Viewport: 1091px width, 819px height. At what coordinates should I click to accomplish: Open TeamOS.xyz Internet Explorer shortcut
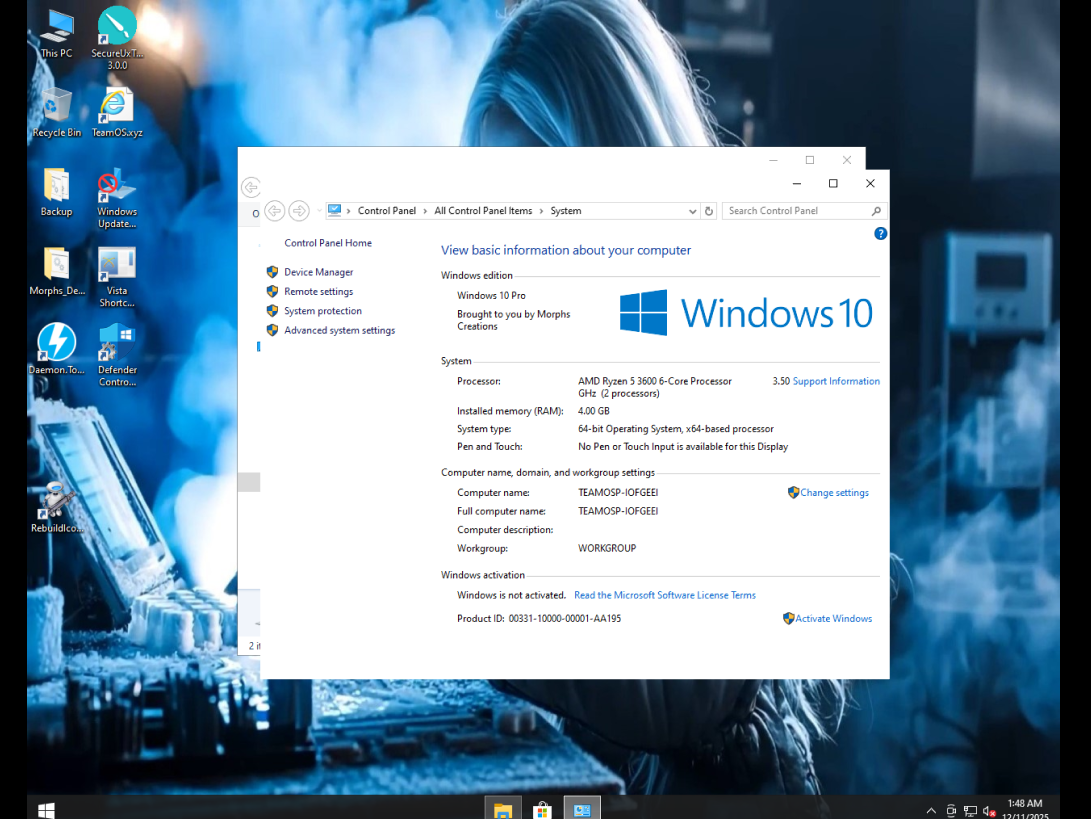click(117, 113)
